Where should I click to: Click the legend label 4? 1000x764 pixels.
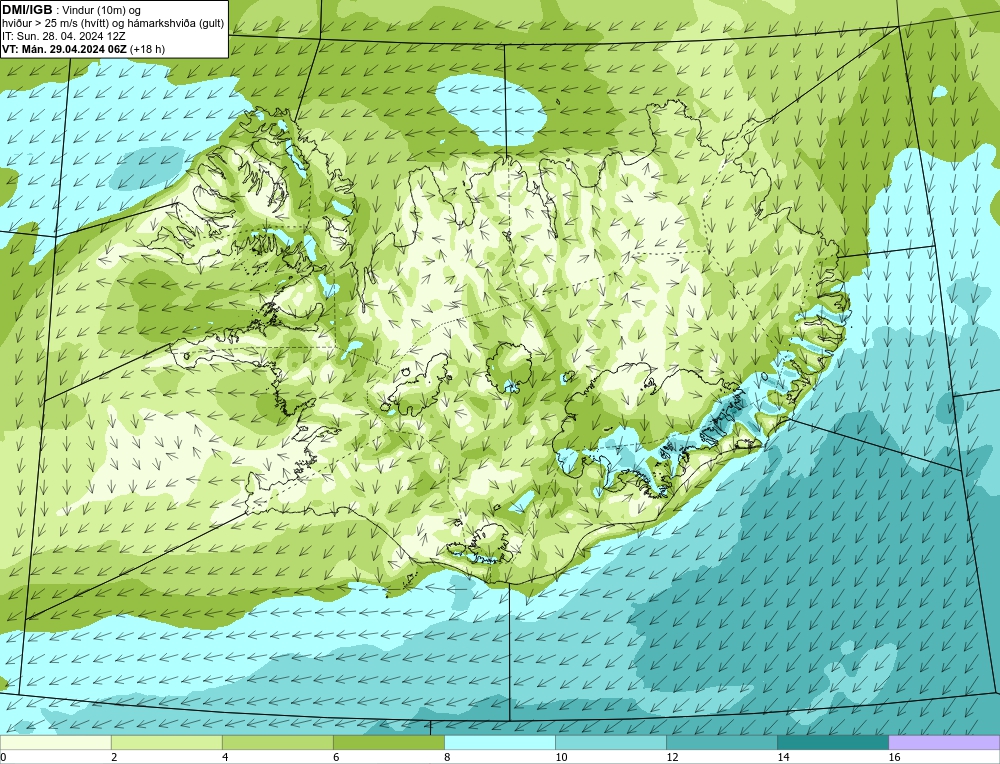click(225, 757)
